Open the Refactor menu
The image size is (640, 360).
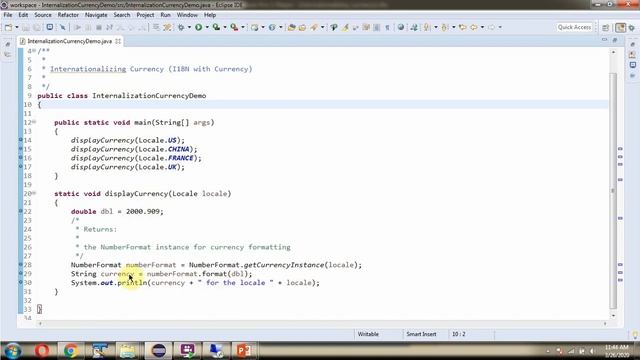[68, 15]
